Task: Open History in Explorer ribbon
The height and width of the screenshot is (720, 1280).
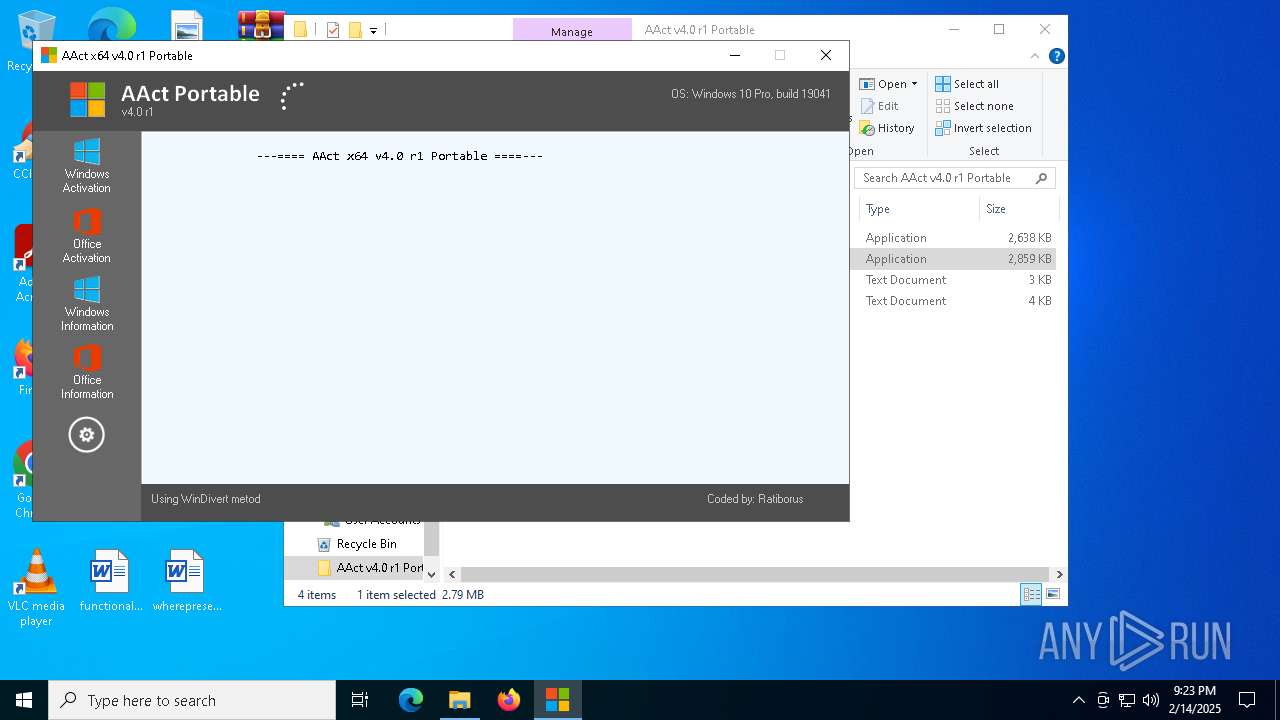Action: coord(887,128)
